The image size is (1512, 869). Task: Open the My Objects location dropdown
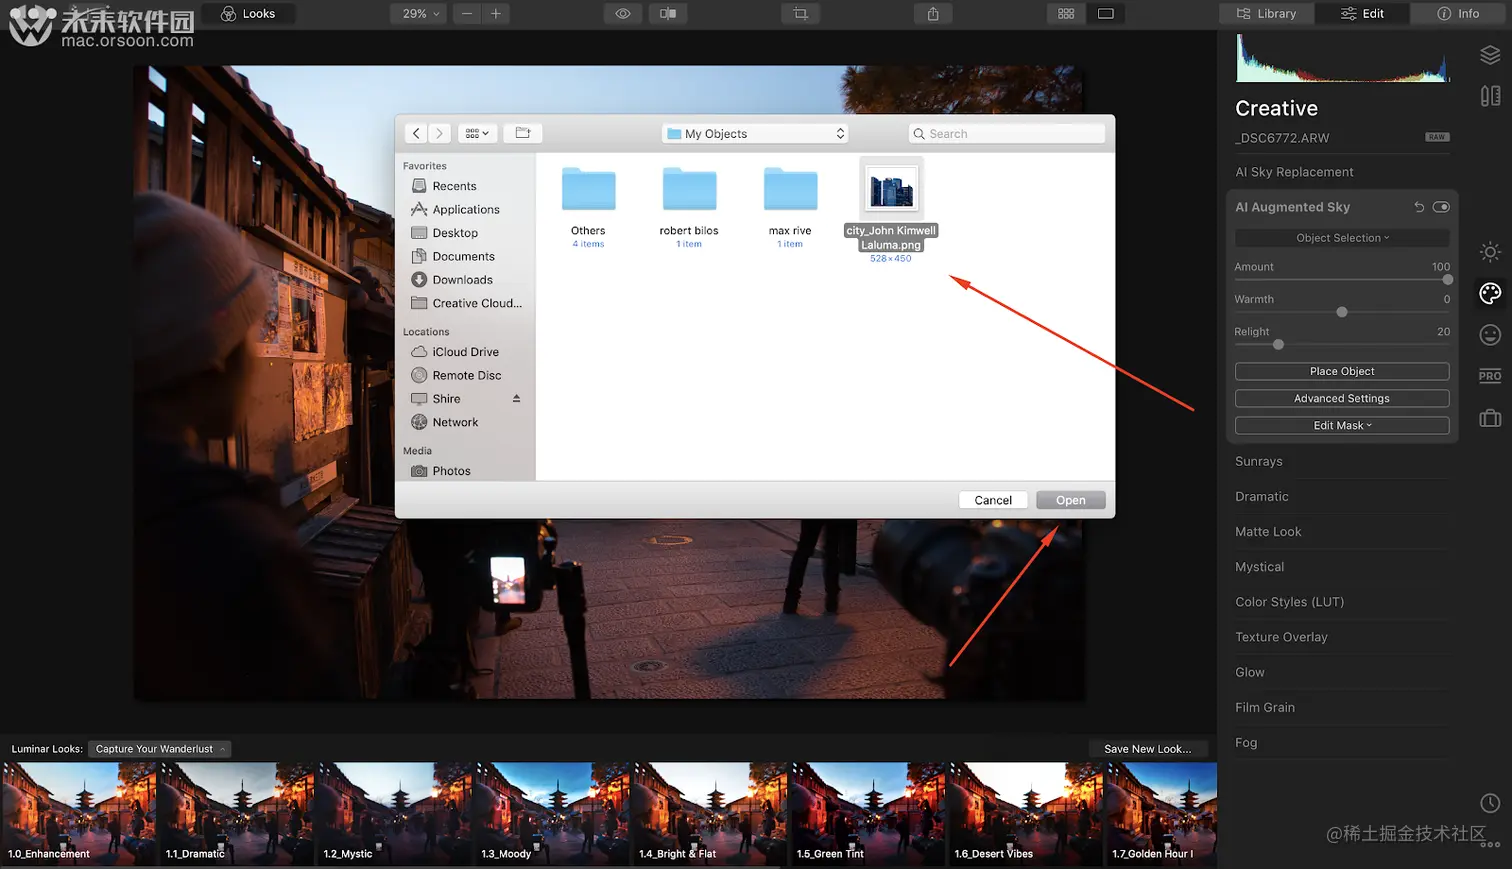755,133
